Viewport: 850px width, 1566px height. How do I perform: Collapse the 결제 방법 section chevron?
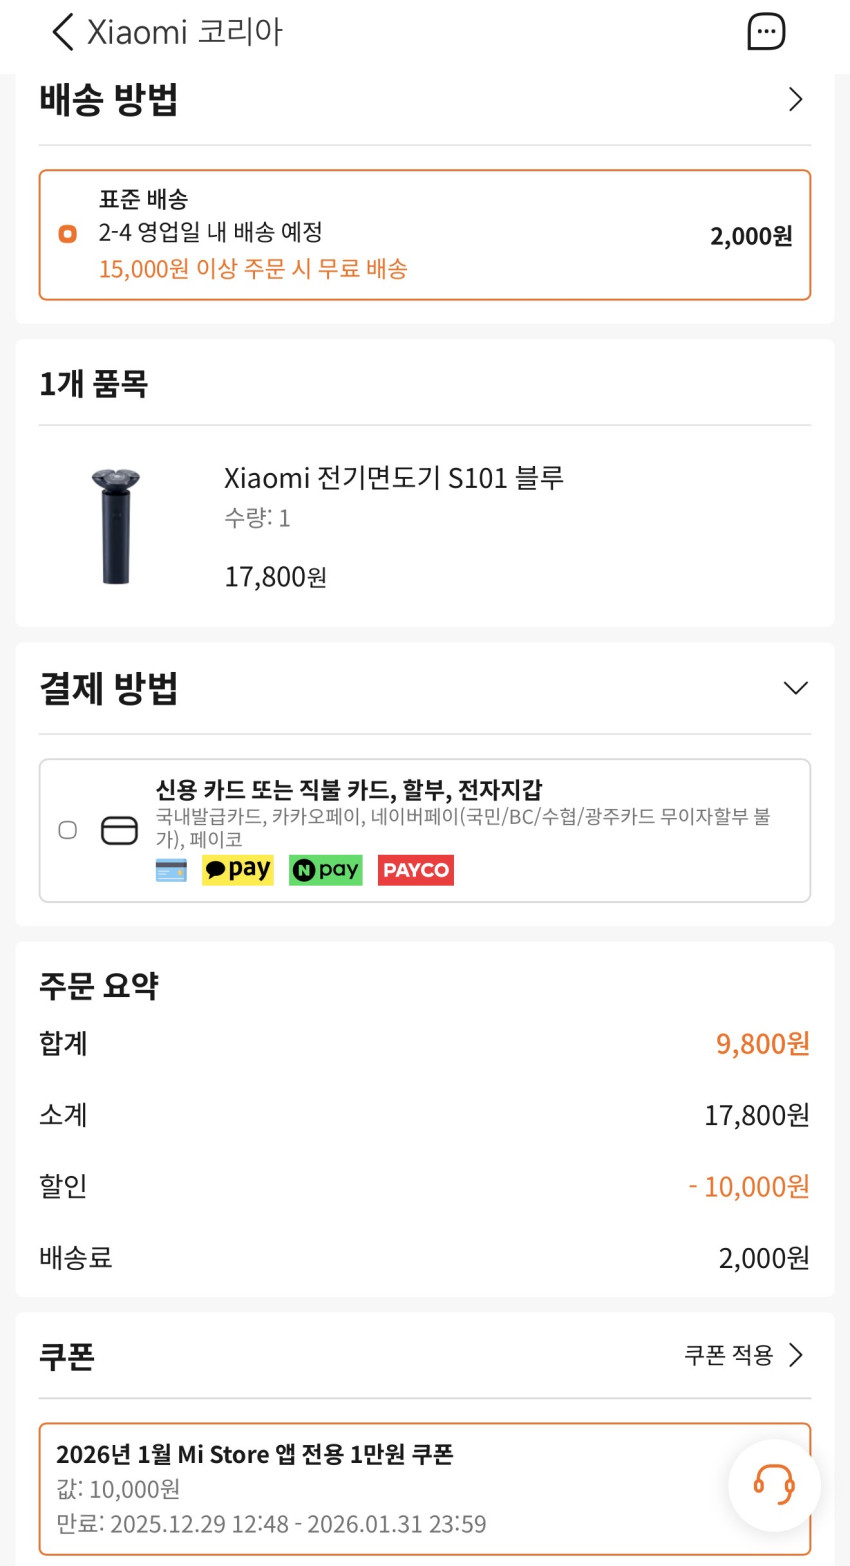coord(795,688)
